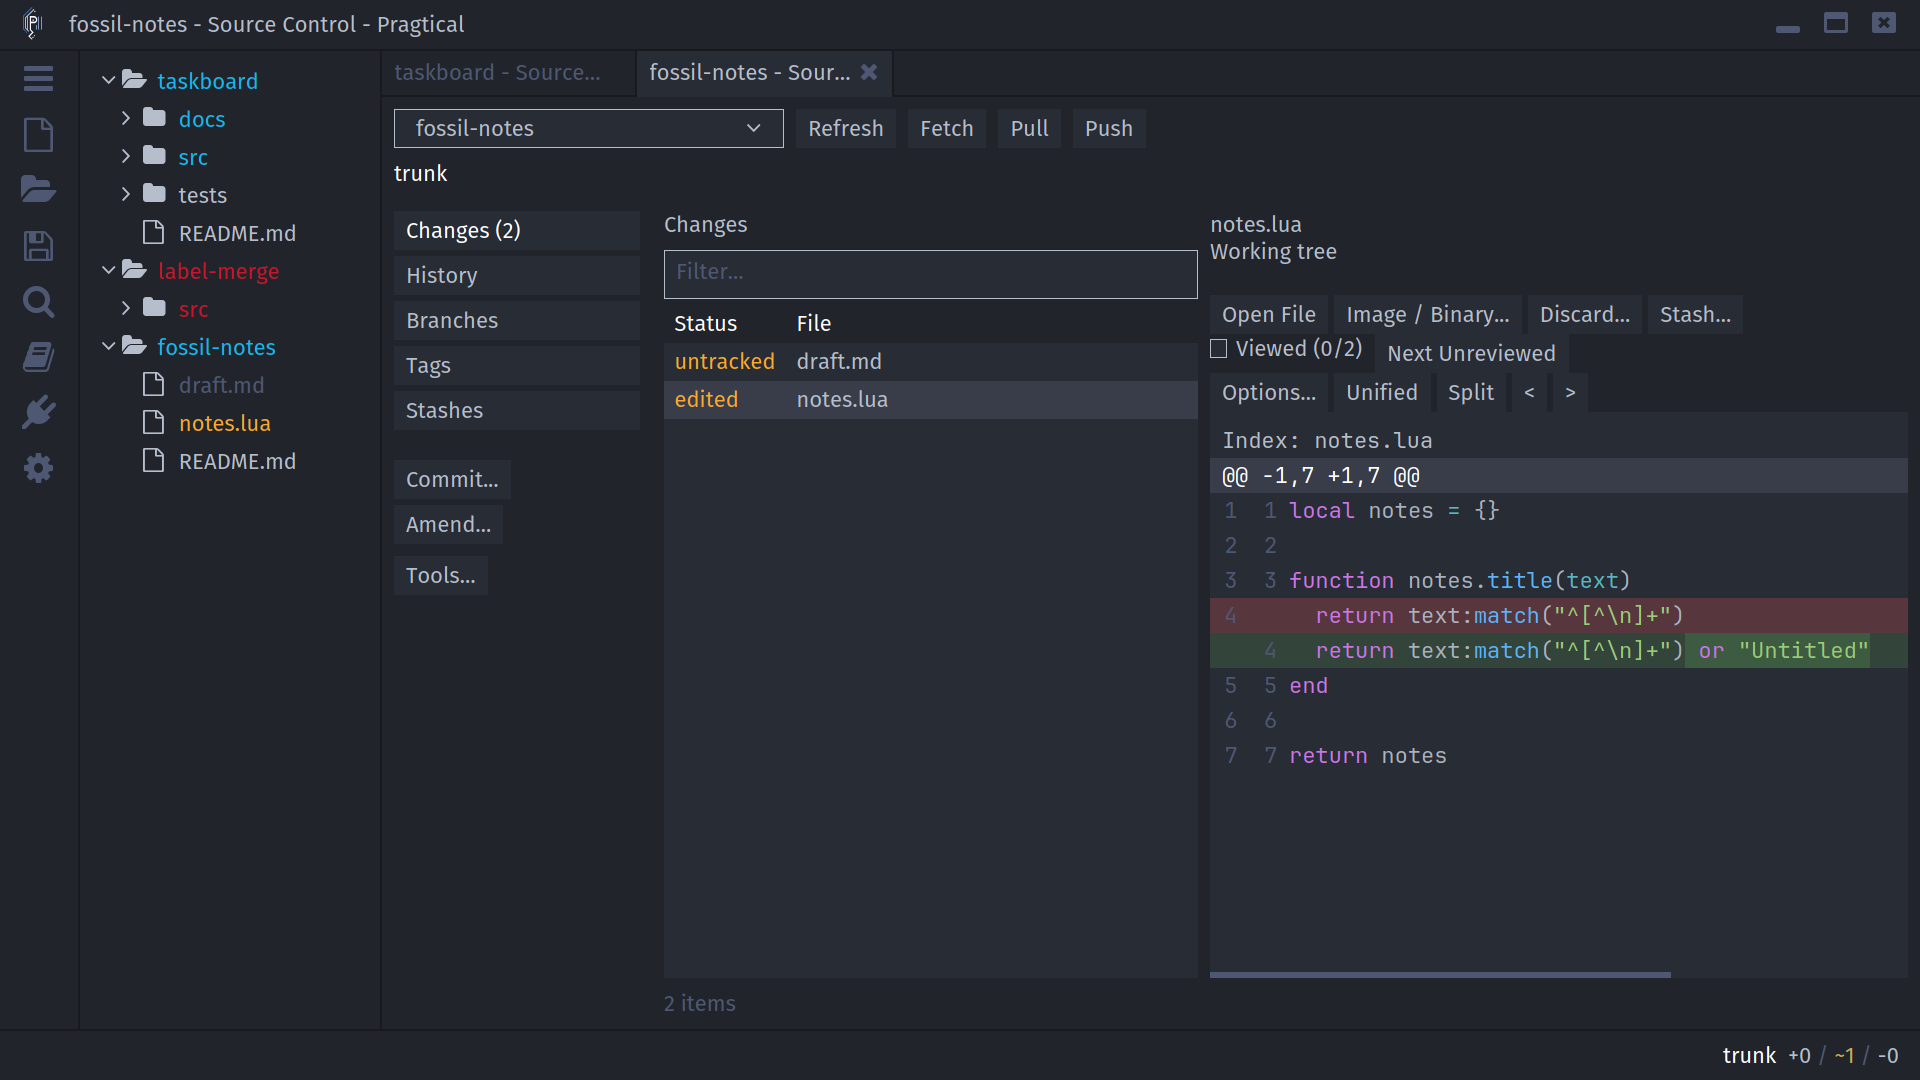The width and height of the screenshot is (1920, 1080).
Task: Click the Fetch button
Action: (x=946, y=129)
